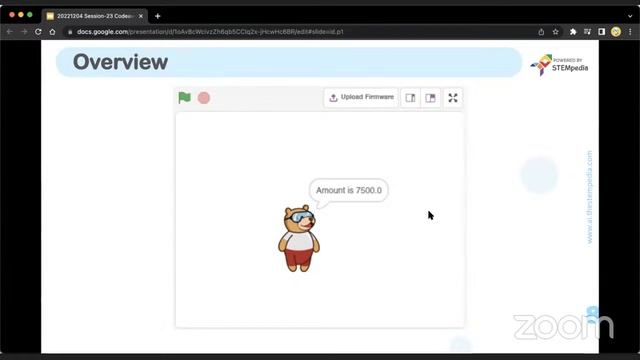Reload the page with refresh icon
This screenshot has height=360, width=640.
tap(38, 31)
